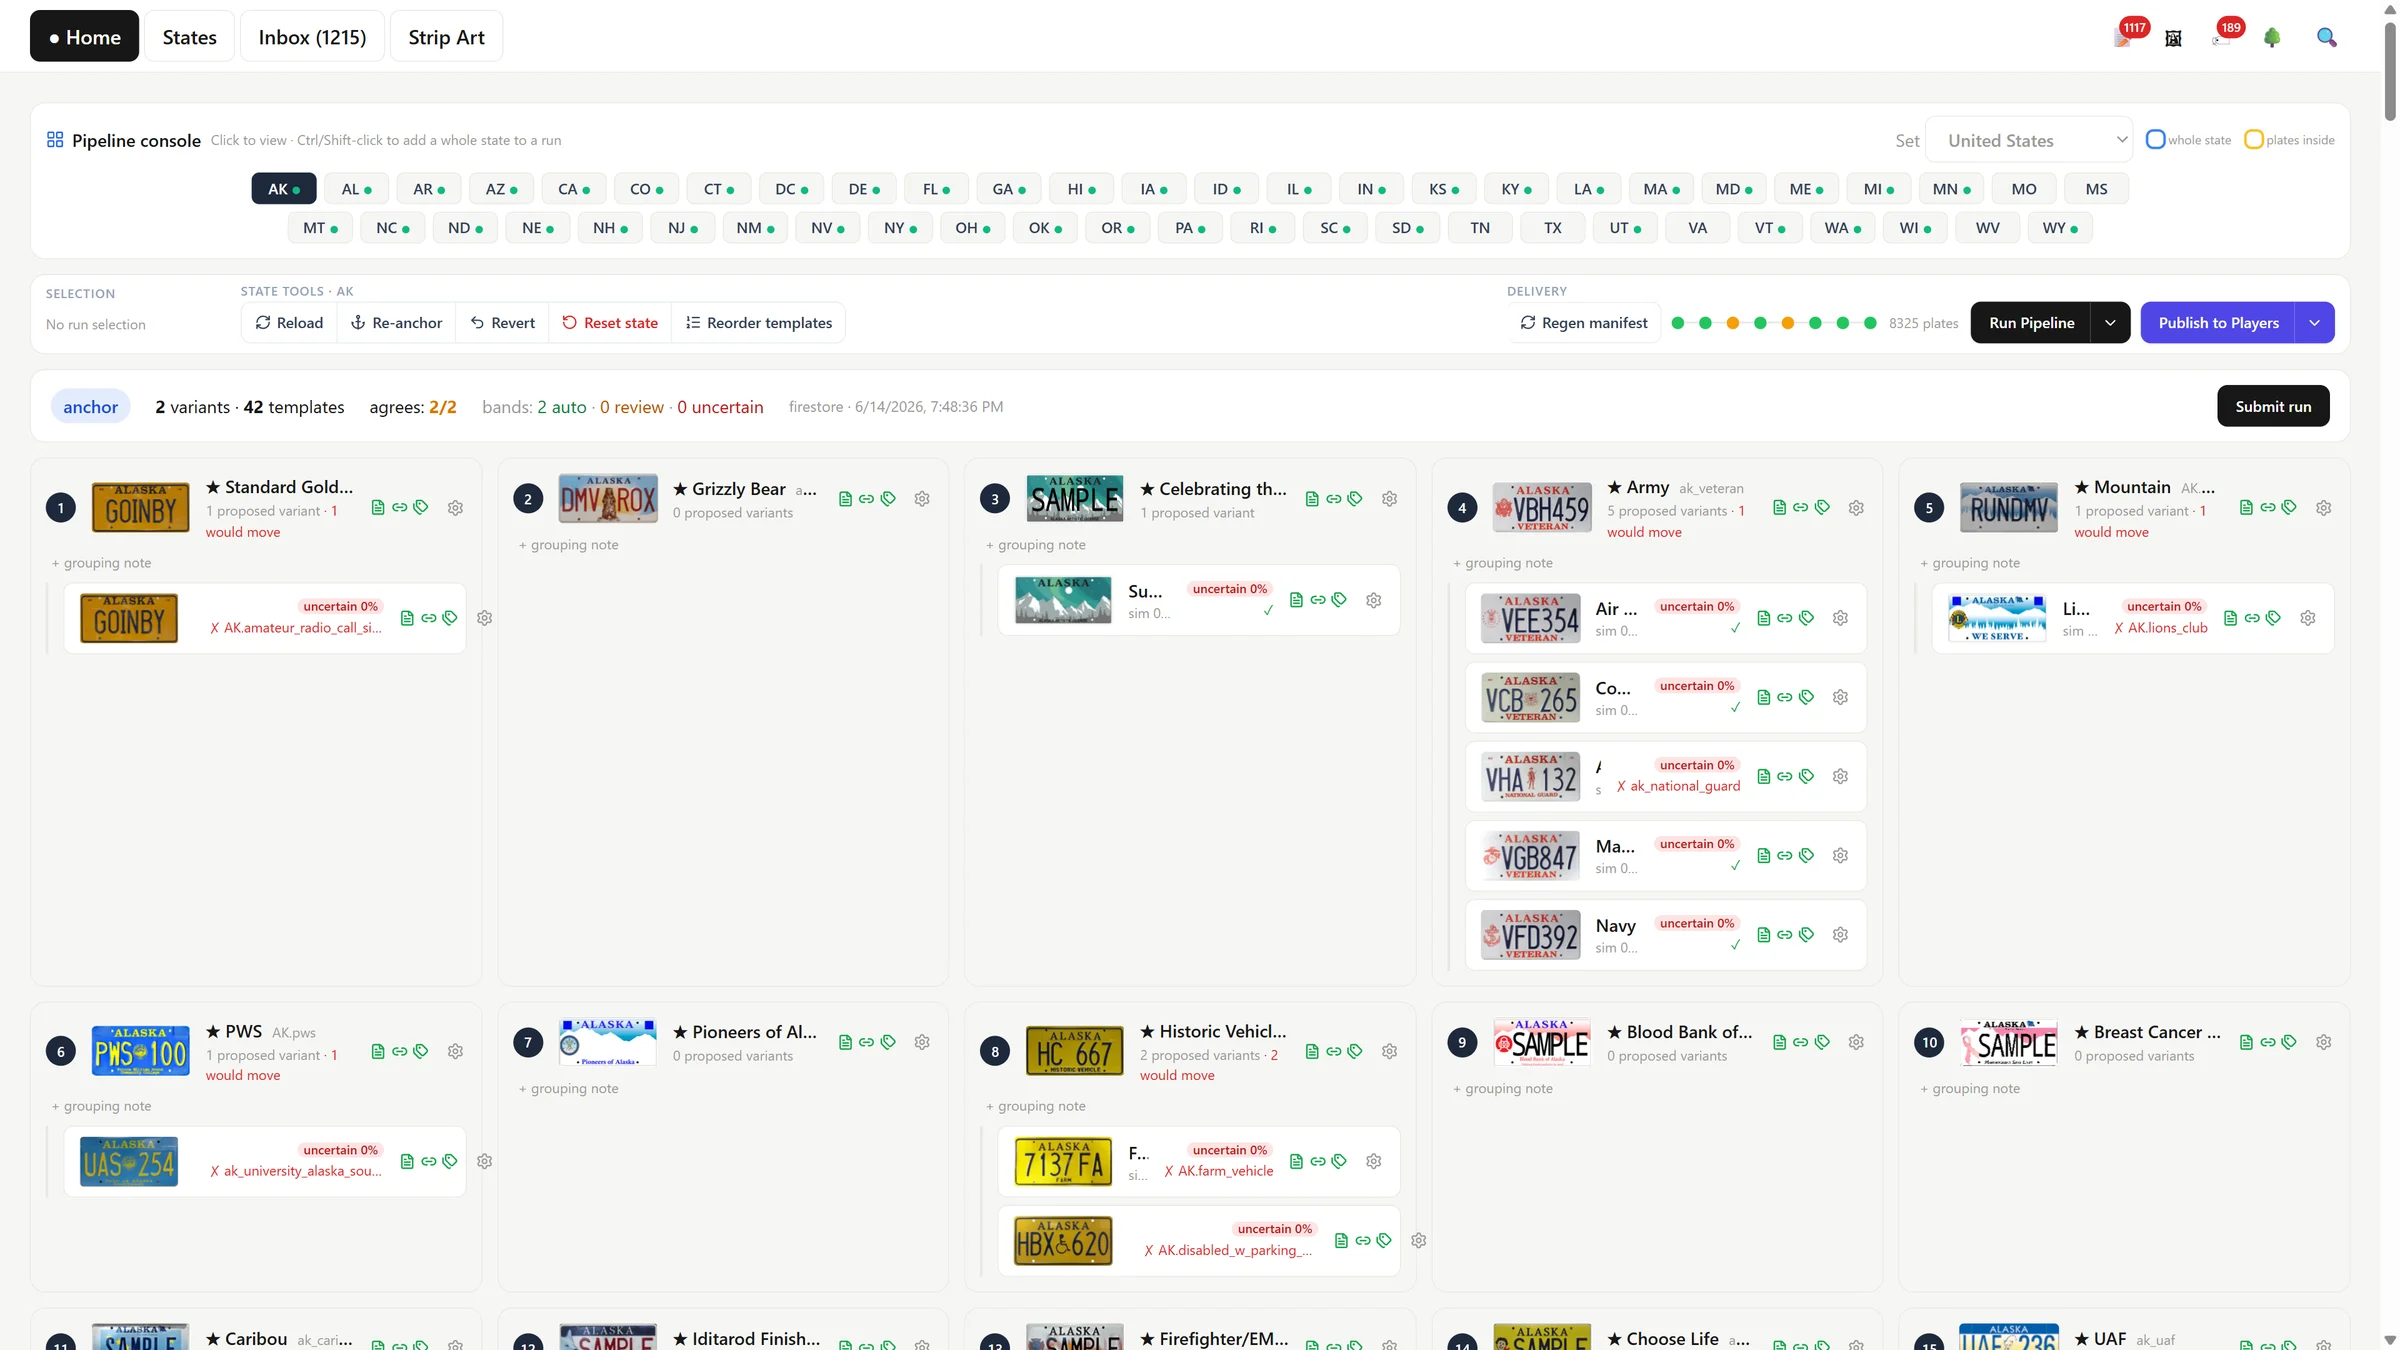2400x1350 pixels.
Task: Click the framed picture icon in the header
Action: pos(2173,38)
